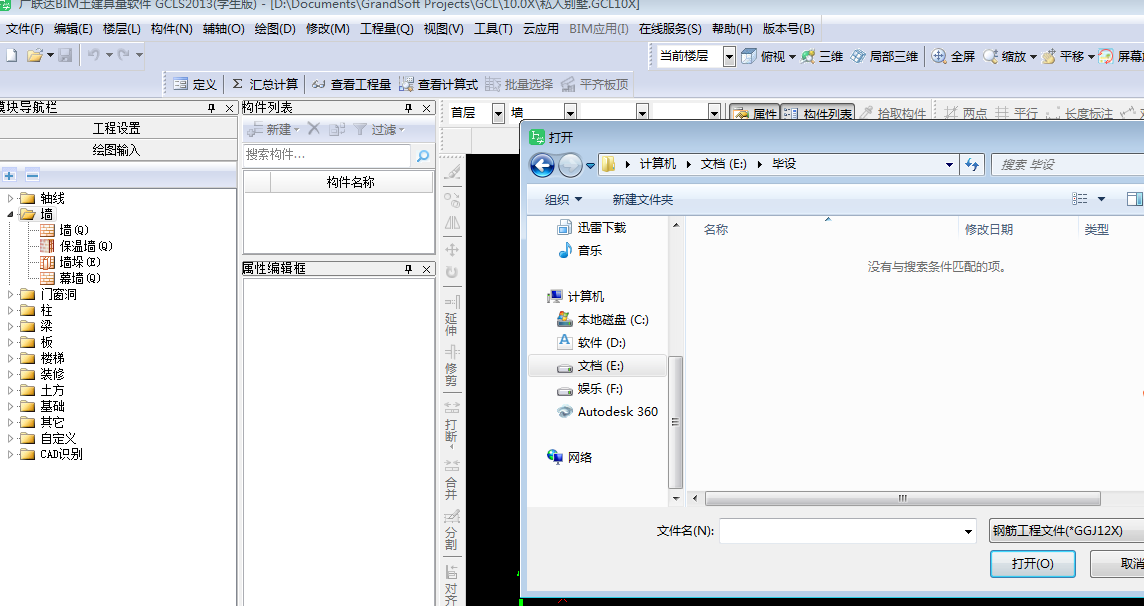Open the 组织 organize dropdown menu
1144x606 pixels.
pyautogui.click(x=563, y=200)
